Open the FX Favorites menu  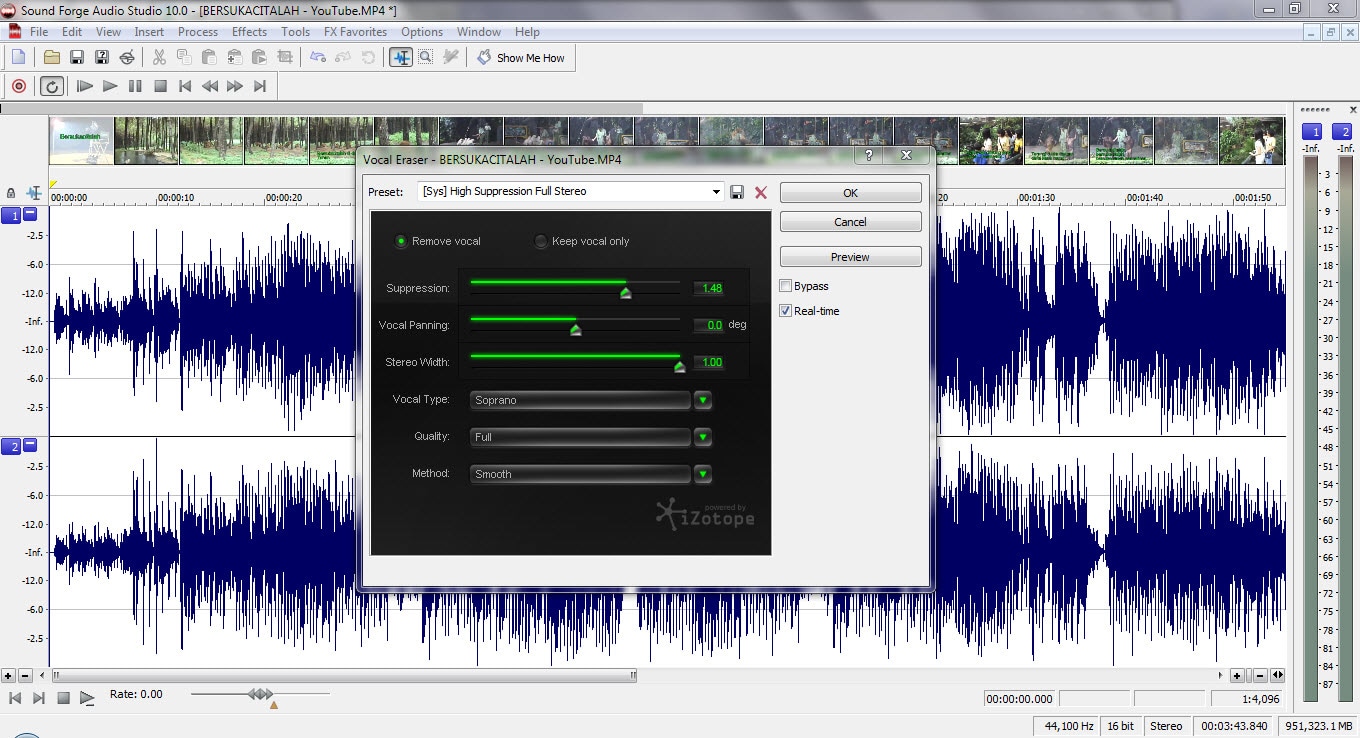[355, 32]
